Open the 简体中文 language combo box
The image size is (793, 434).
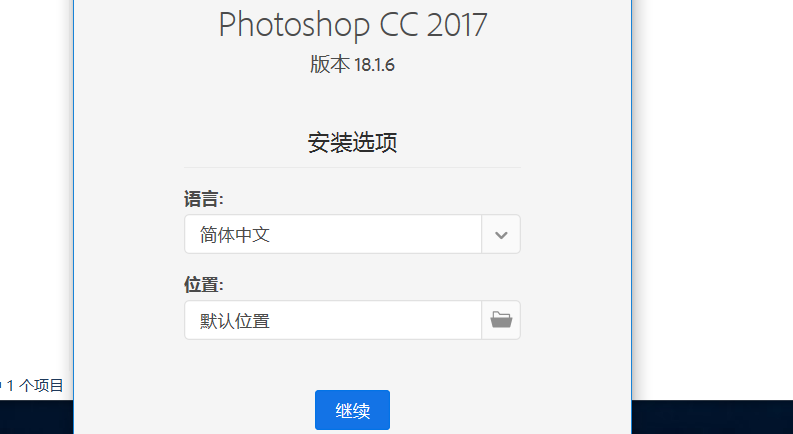point(352,234)
